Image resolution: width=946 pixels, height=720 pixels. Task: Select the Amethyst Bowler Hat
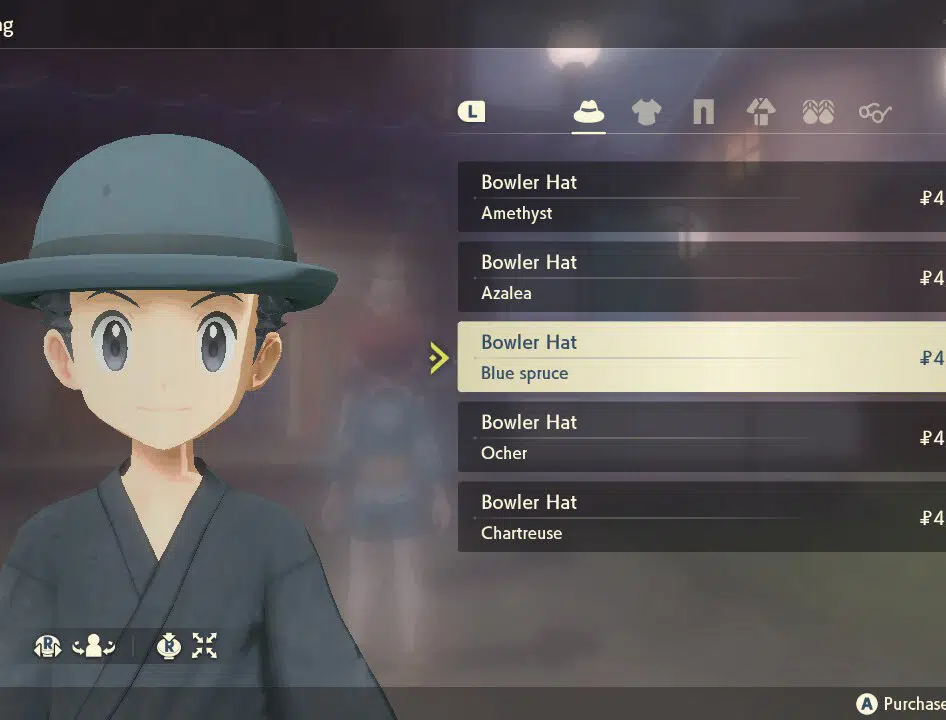[x=702, y=197]
